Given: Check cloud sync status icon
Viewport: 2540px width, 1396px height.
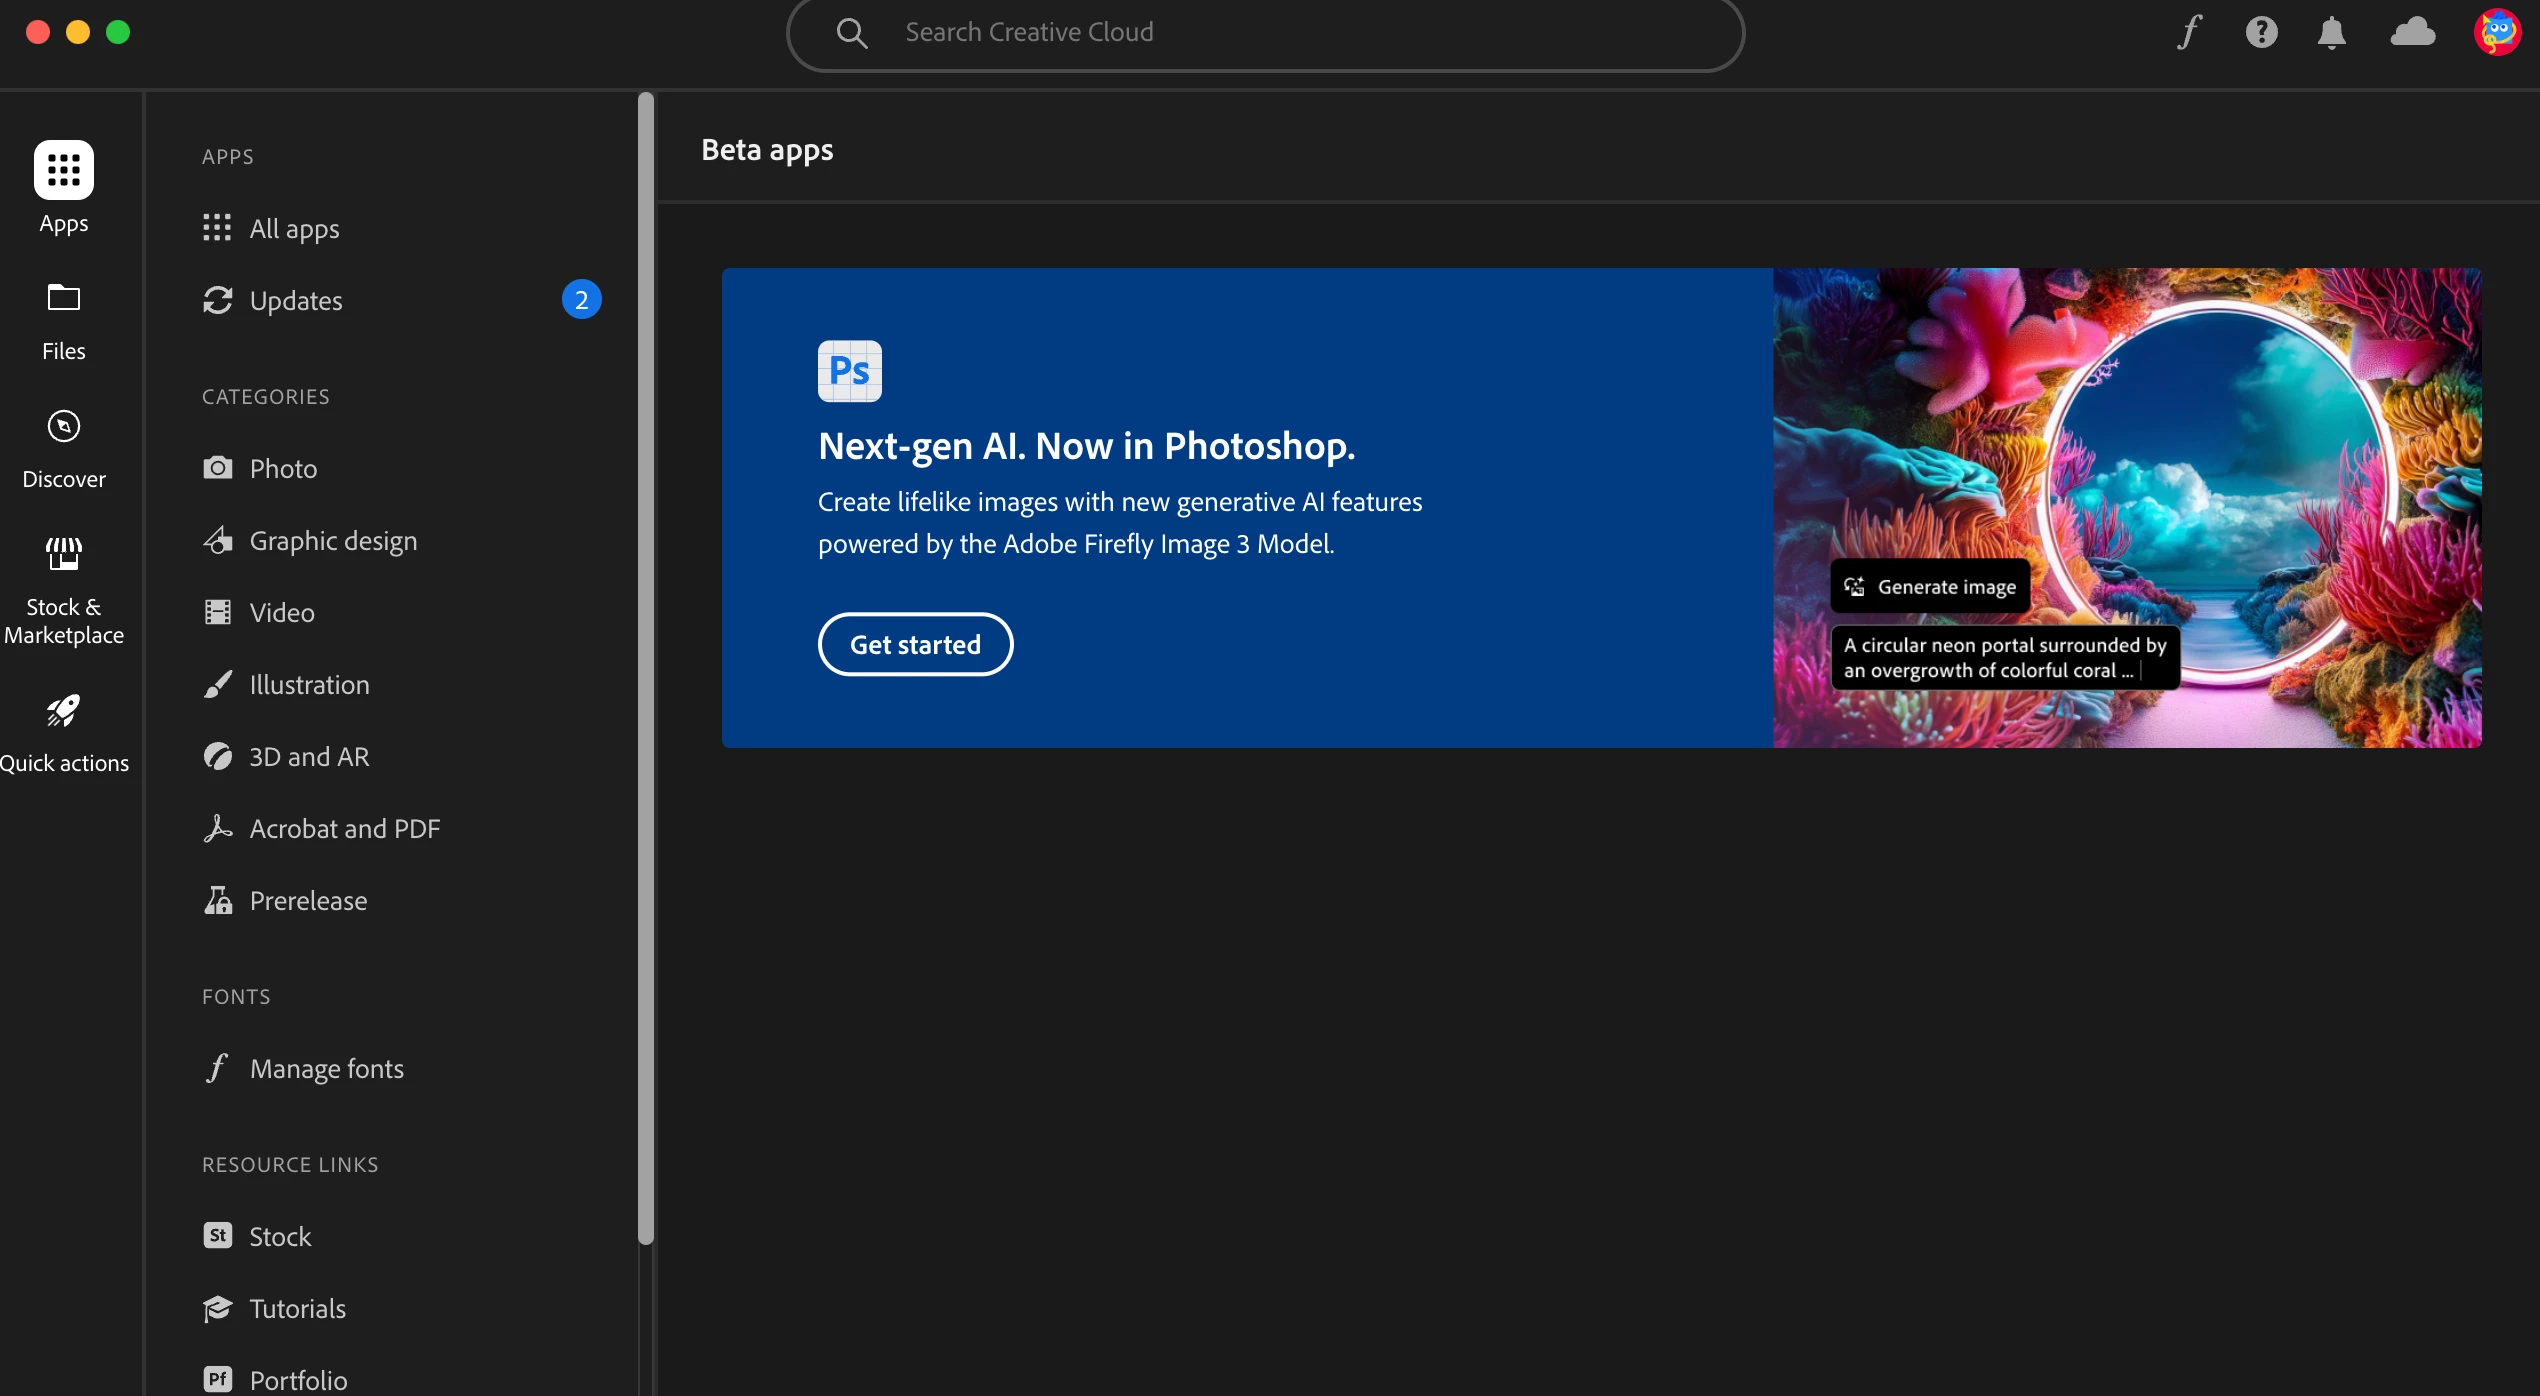Looking at the screenshot, I should click(2412, 32).
